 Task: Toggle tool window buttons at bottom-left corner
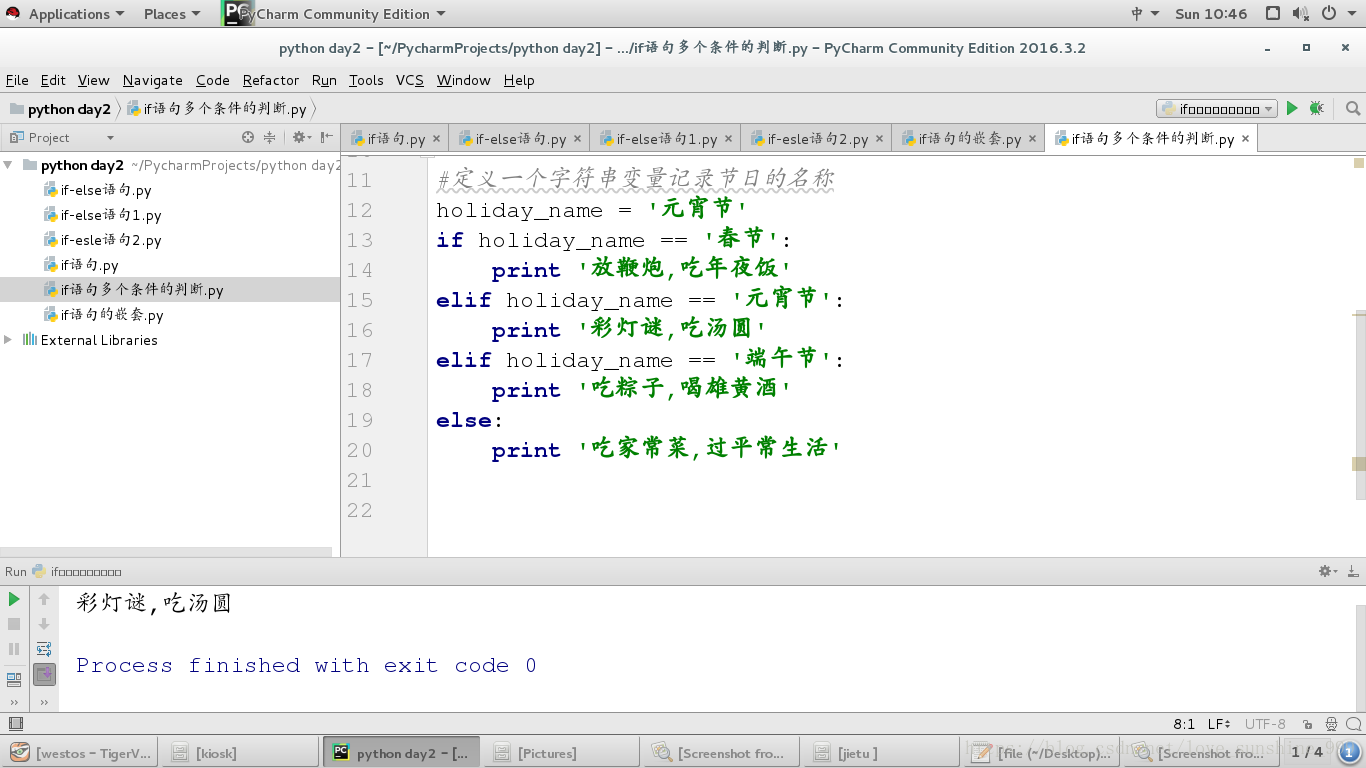[15, 724]
